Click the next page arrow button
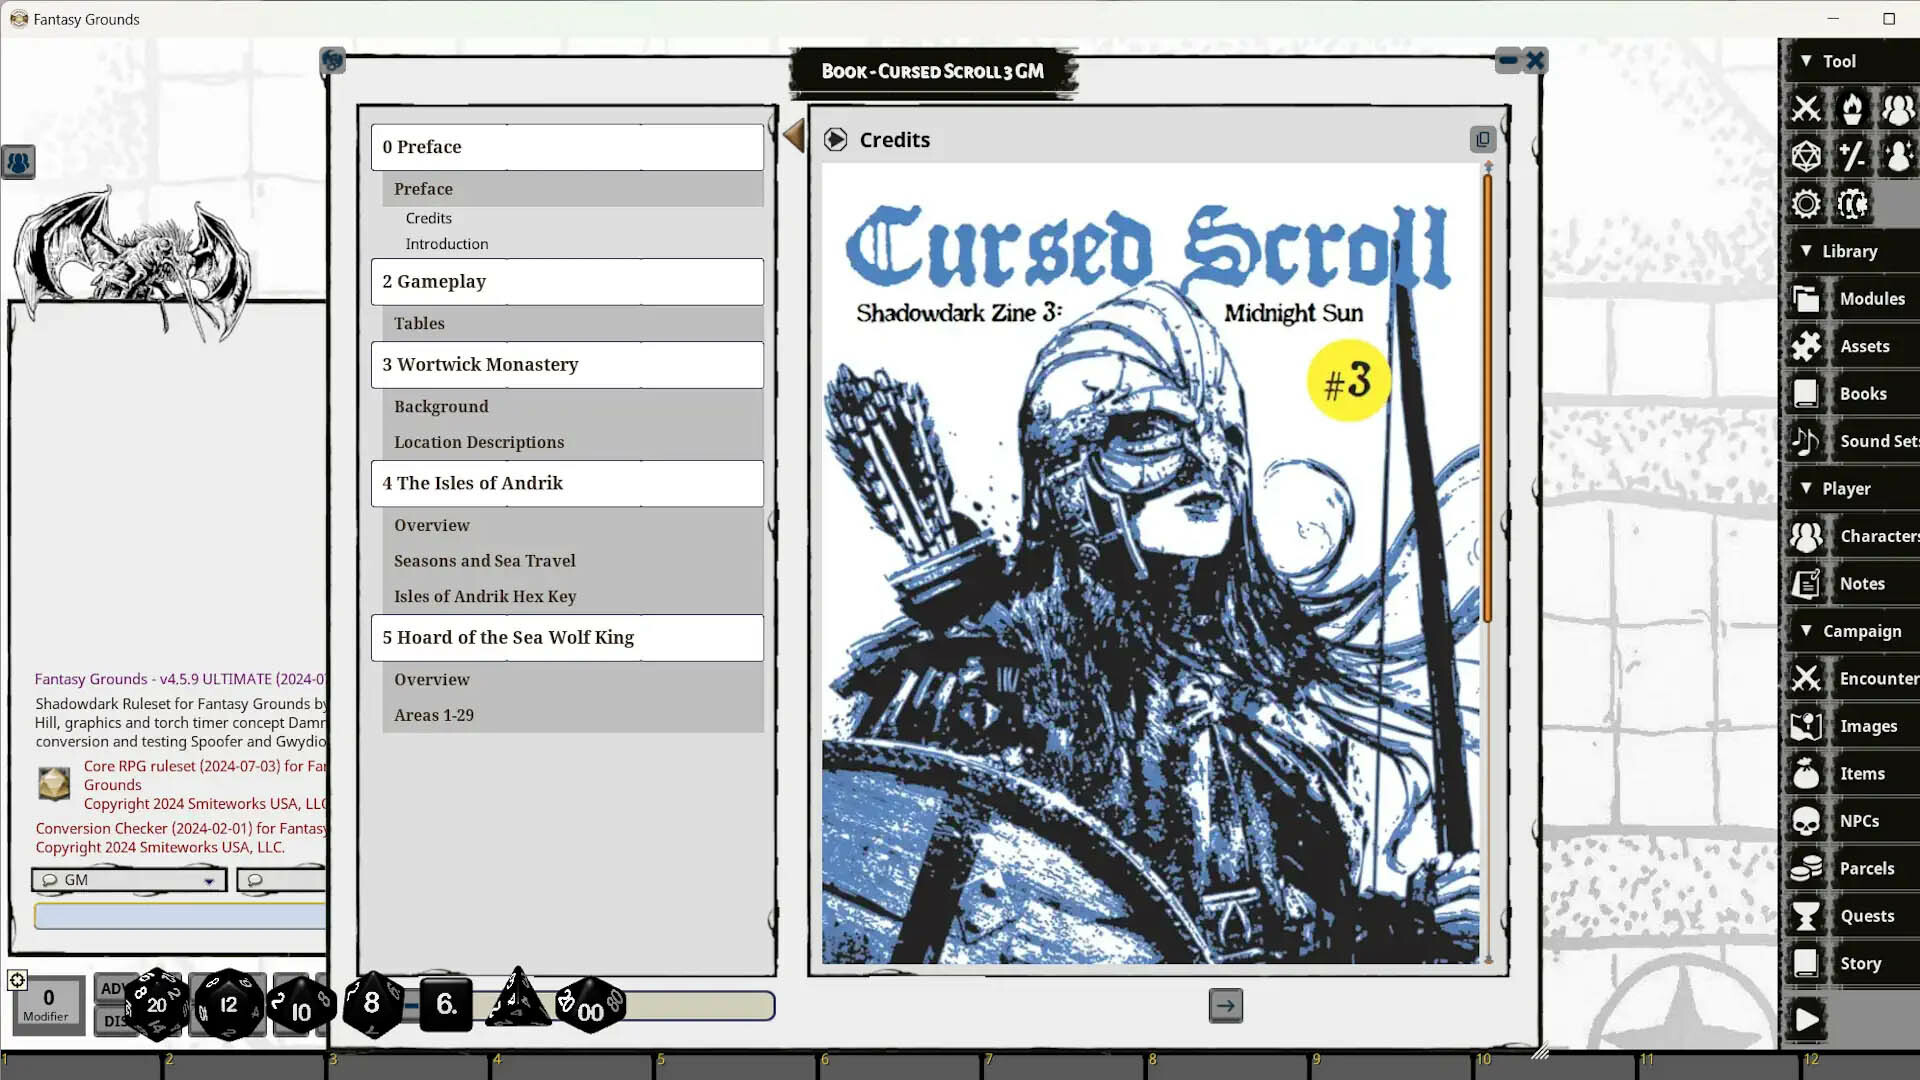This screenshot has height=1080, width=1920. 1226,1006
